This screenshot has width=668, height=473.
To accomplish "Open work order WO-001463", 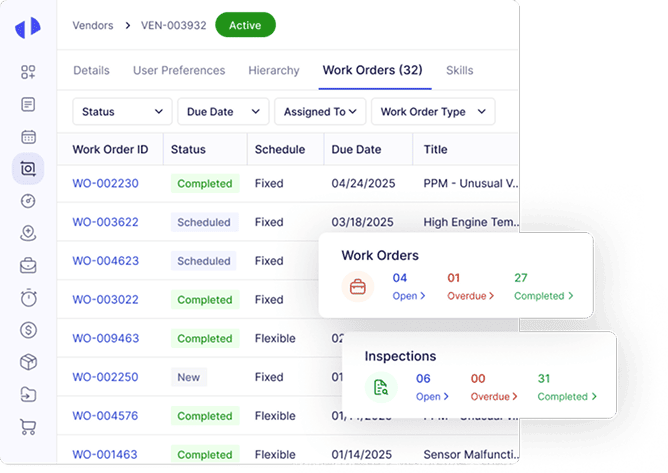I will pyautogui.click(x=105, y=455).
